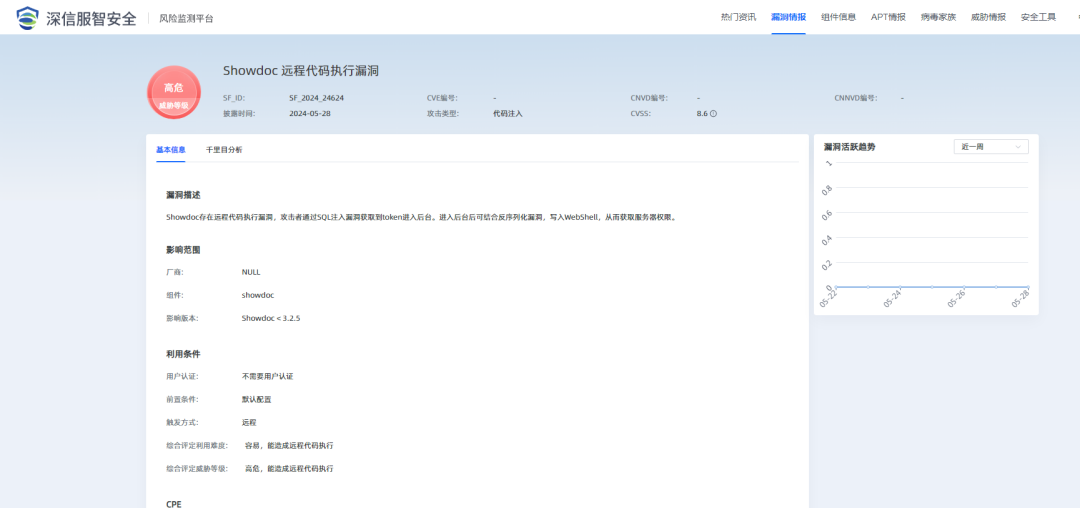Click the value 容易，能造成远程代码执行
The height and width of the screenshot is (508, 1080).
click(x=289, y=445)
